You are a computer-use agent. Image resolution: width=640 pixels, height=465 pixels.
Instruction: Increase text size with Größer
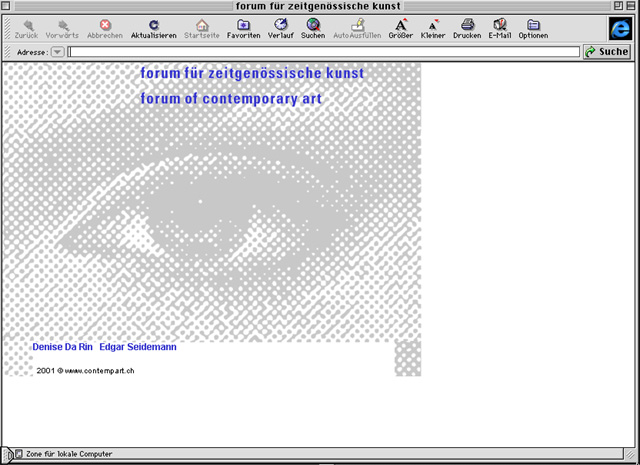[x=400, y=24]
